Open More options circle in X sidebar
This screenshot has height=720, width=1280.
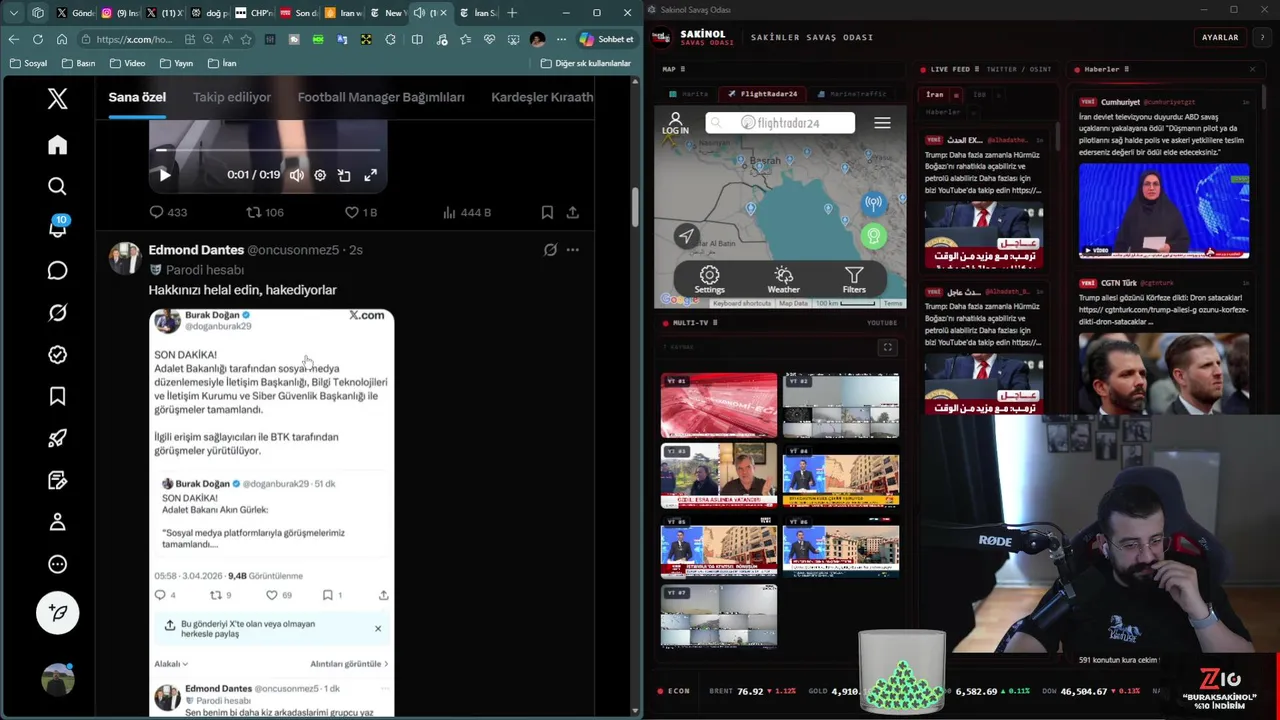pyautogui.click(x=57, y=564)
